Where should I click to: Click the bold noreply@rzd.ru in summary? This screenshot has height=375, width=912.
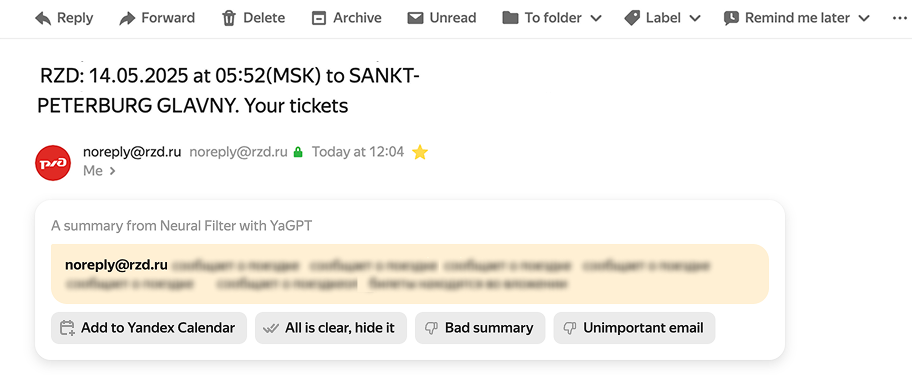[x=116, y=265]
